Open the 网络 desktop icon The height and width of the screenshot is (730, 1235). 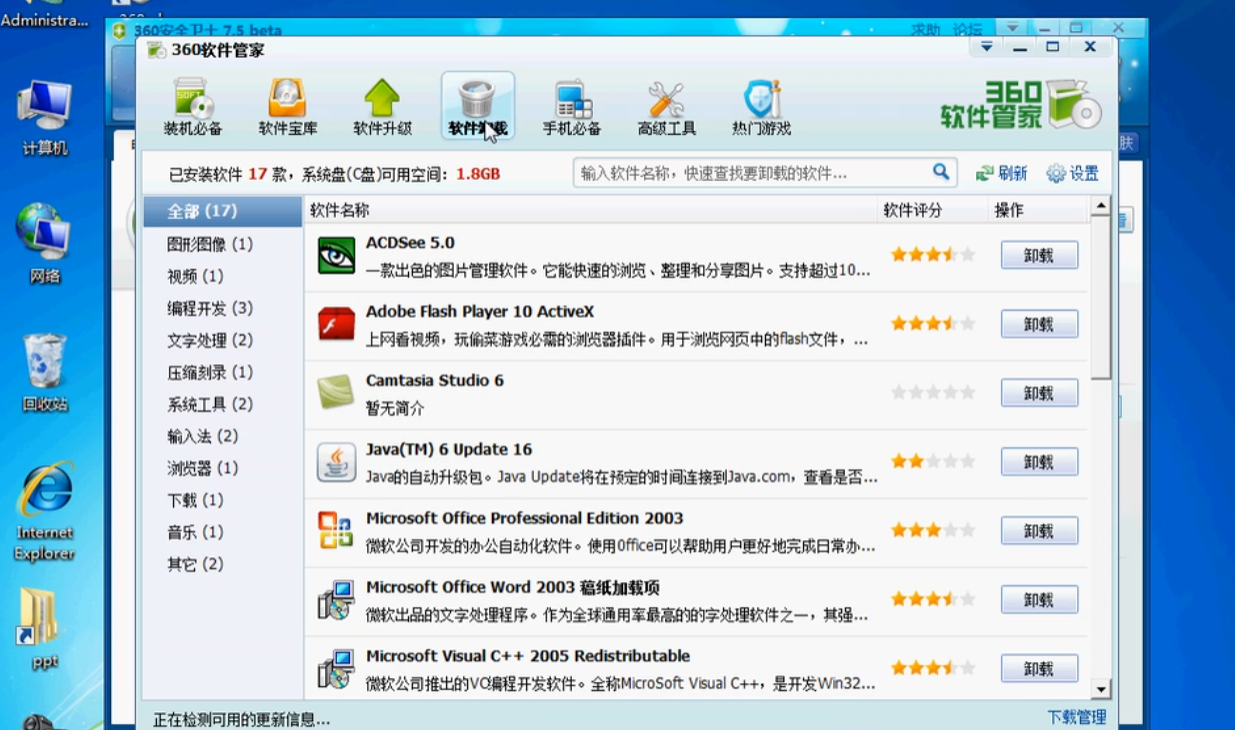[45, 243]
